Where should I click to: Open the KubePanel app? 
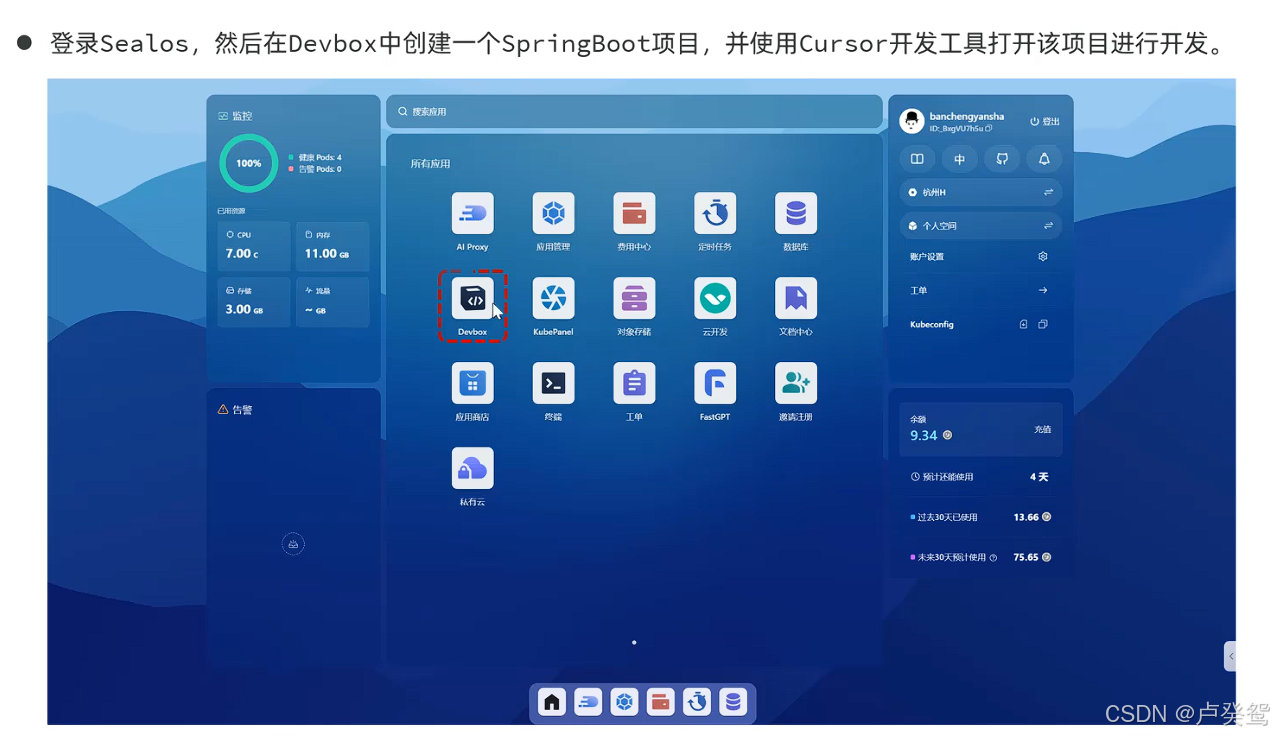coord(553,298)
